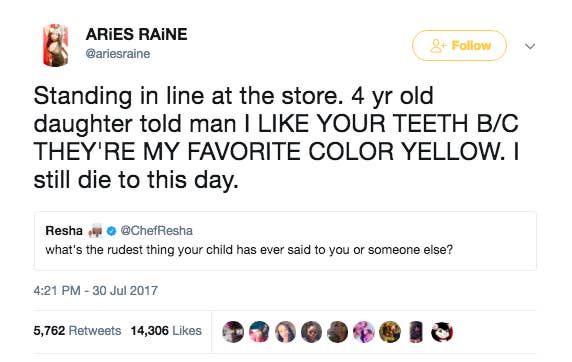Click the emoji next to Resha

pos(96,231)
